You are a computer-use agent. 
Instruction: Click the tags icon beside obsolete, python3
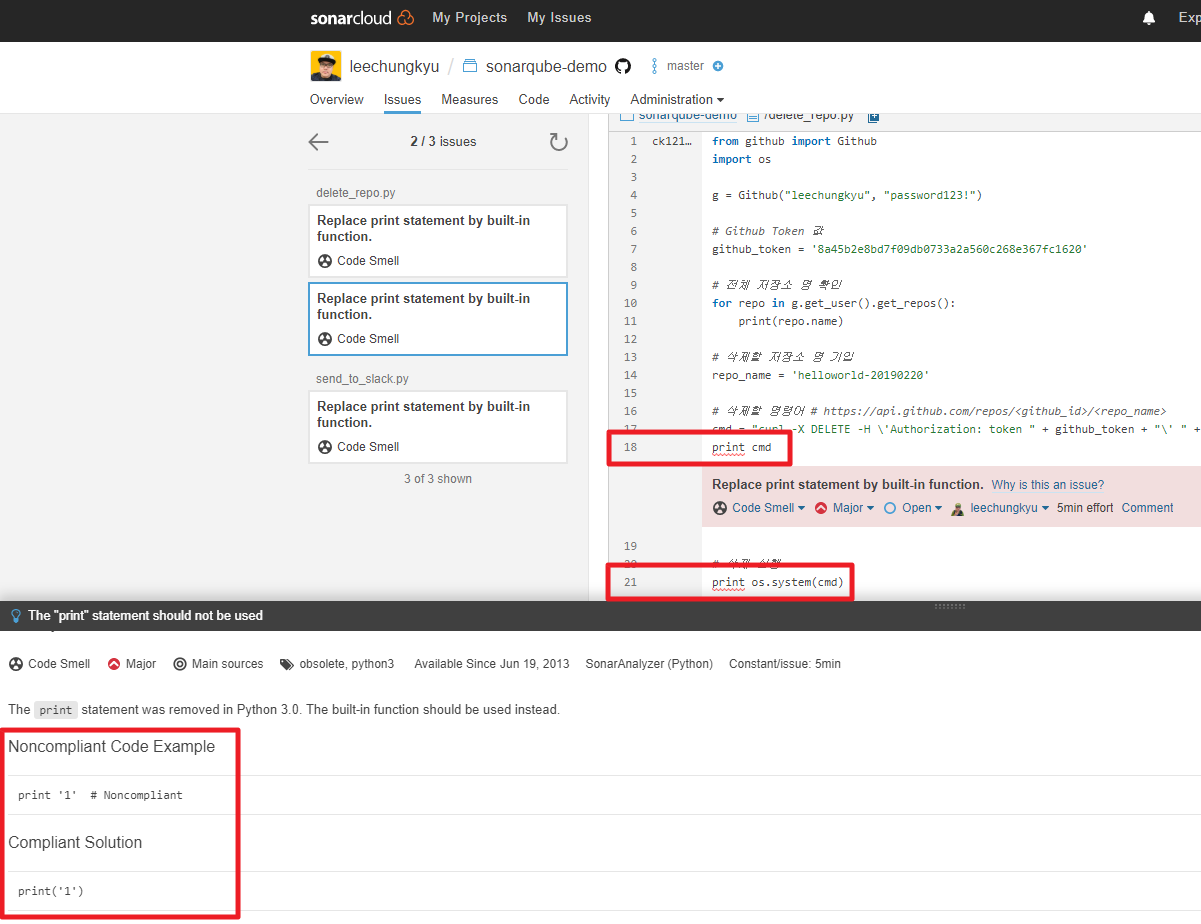tap(287, 664)
